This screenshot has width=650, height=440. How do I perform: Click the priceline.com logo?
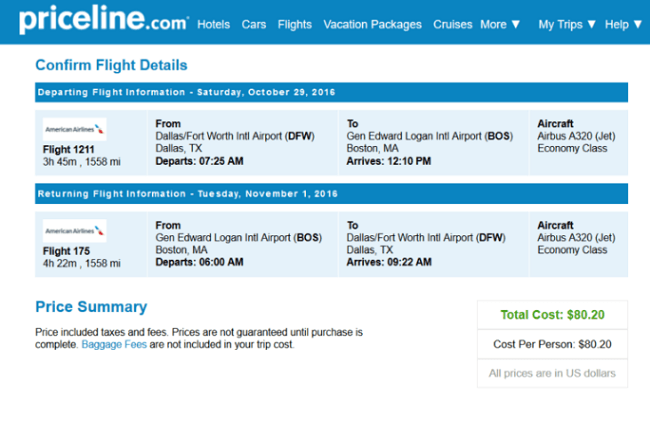tap(104, 19)
